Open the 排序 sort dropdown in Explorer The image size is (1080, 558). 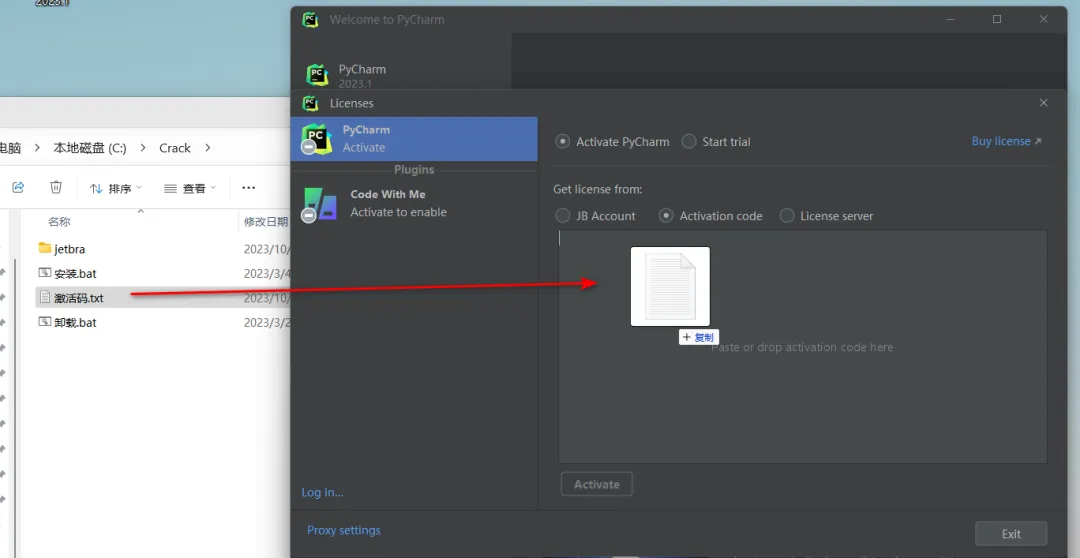coord(116,188)
